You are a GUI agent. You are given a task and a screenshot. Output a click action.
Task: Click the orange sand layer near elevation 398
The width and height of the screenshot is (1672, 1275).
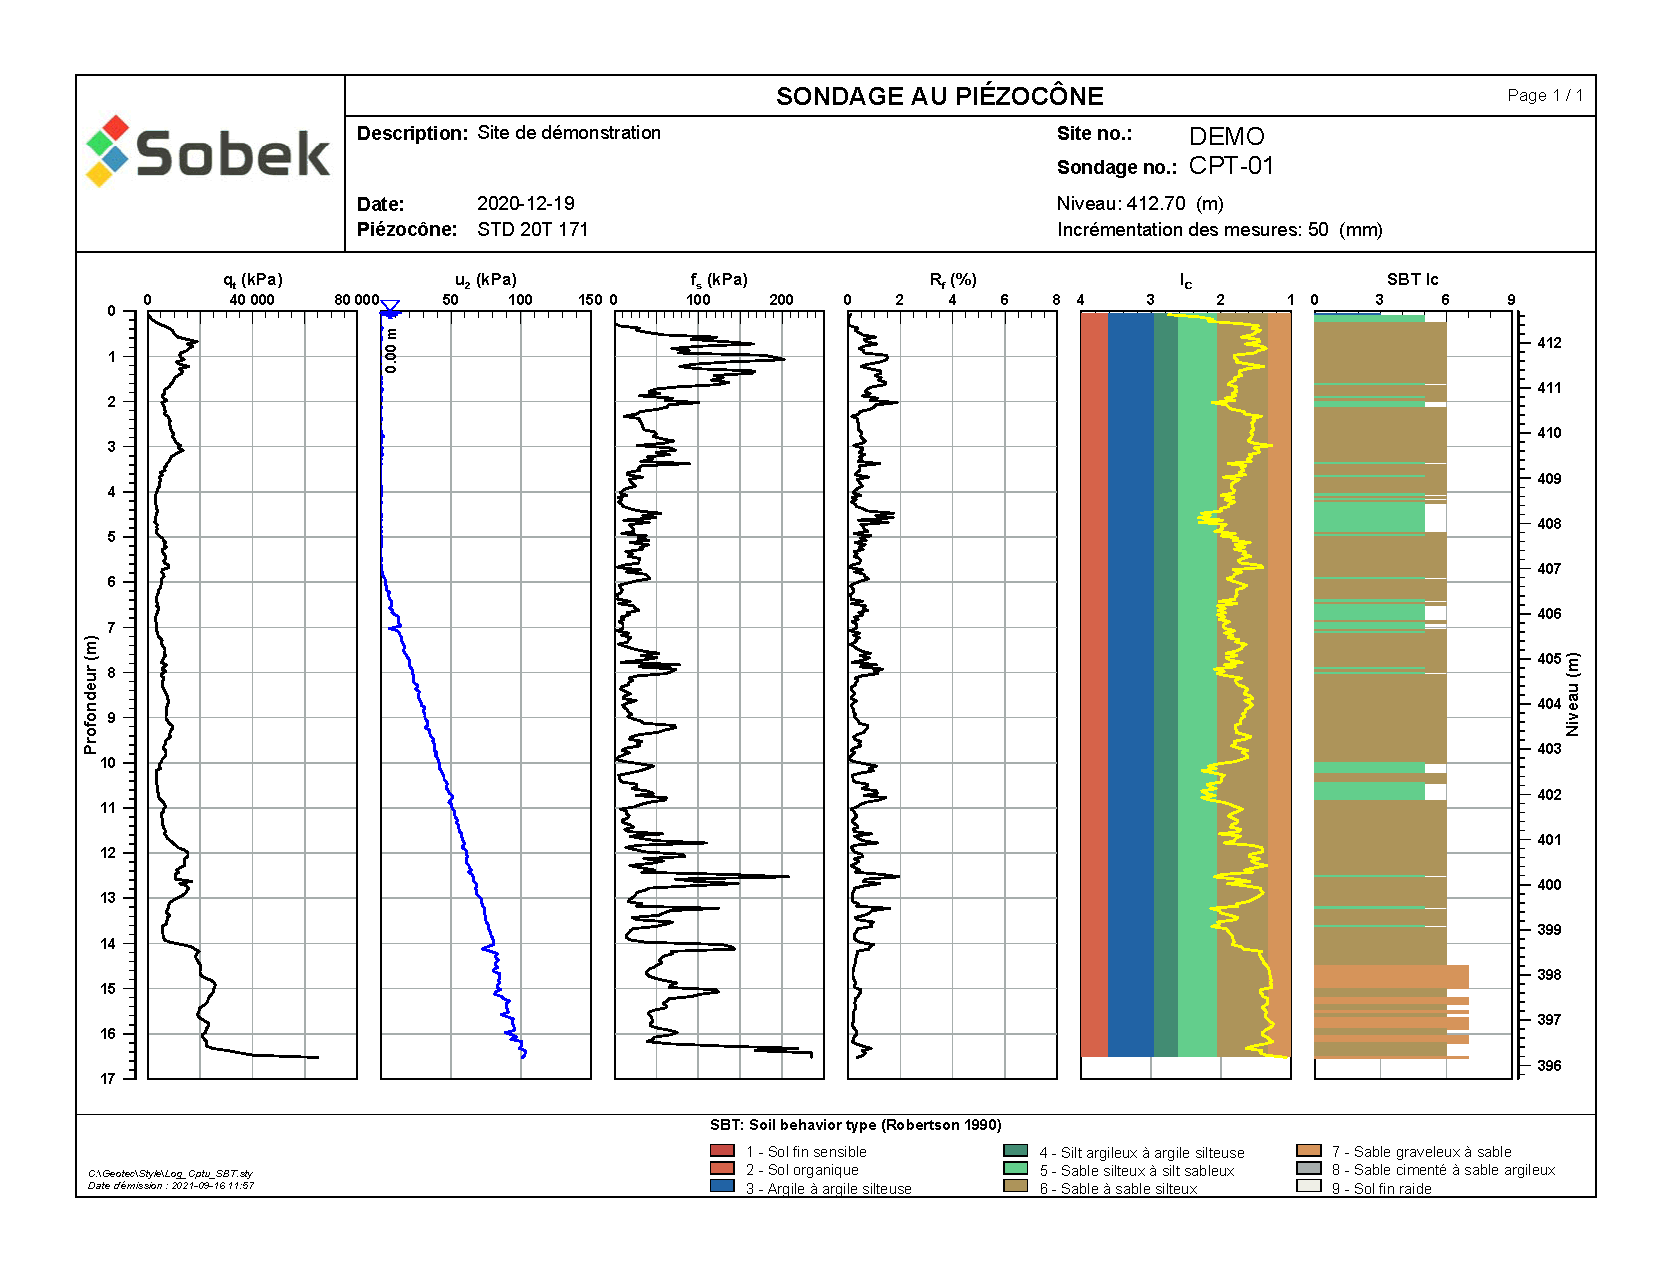click(1391, 976)
